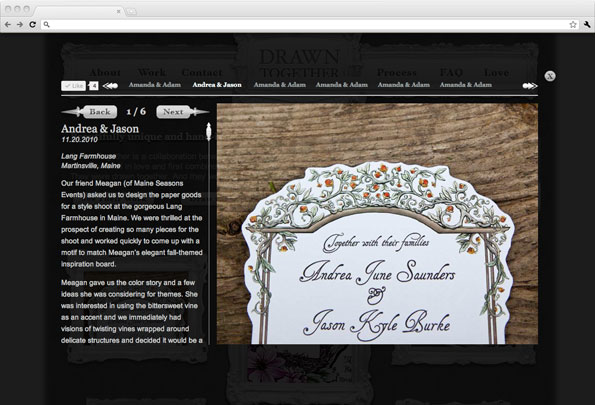Close the lightbox with the round X button
Image resolution: width=595 pixels, height=405 pixels.
pos(550,76)
